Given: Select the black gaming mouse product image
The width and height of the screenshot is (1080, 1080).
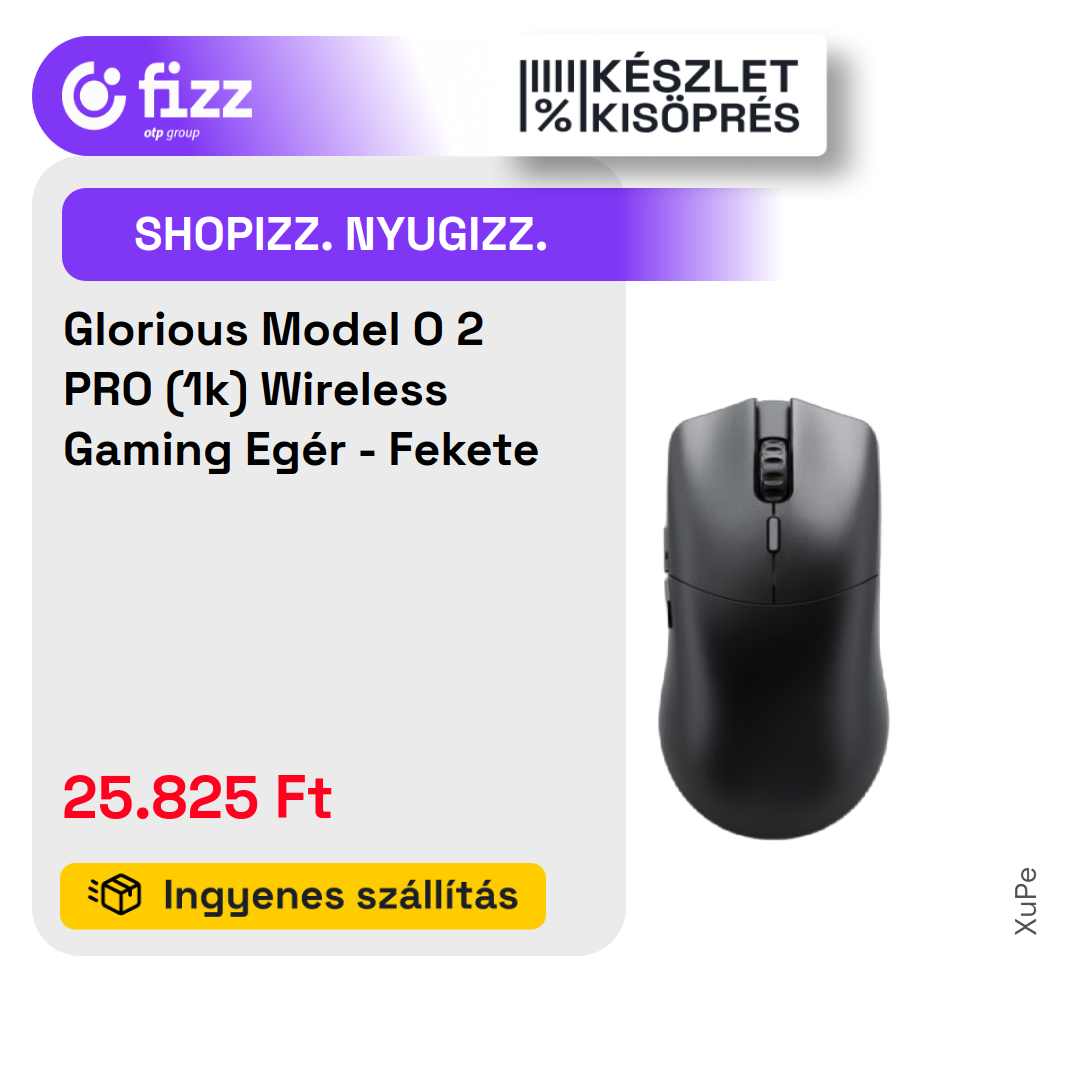Looking at the screenshot, I should tap(773, 618).
